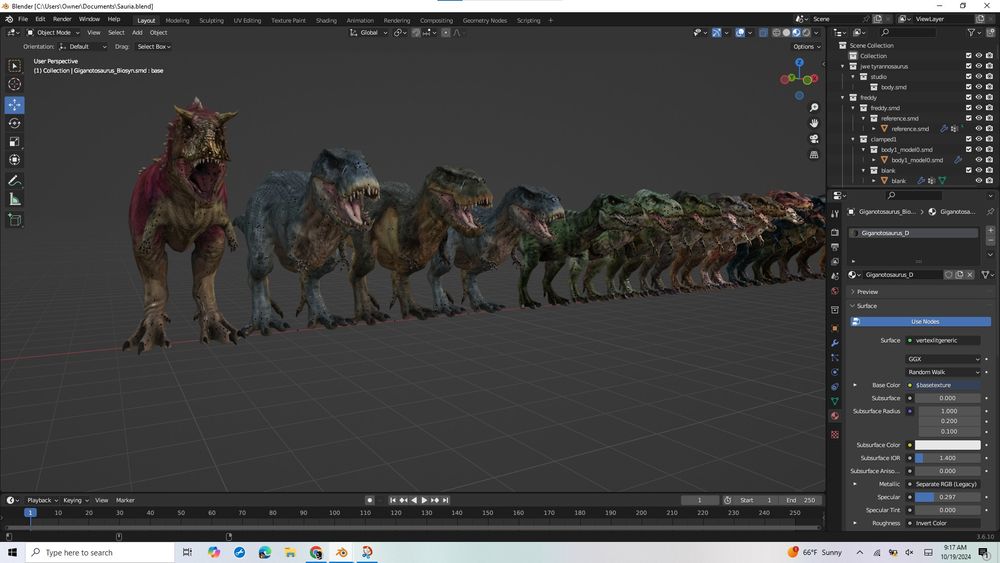Open the Object Mode dropdown
Image resolution: width=1000 pixels, height=563 pixels.
(x=52, y=32)
